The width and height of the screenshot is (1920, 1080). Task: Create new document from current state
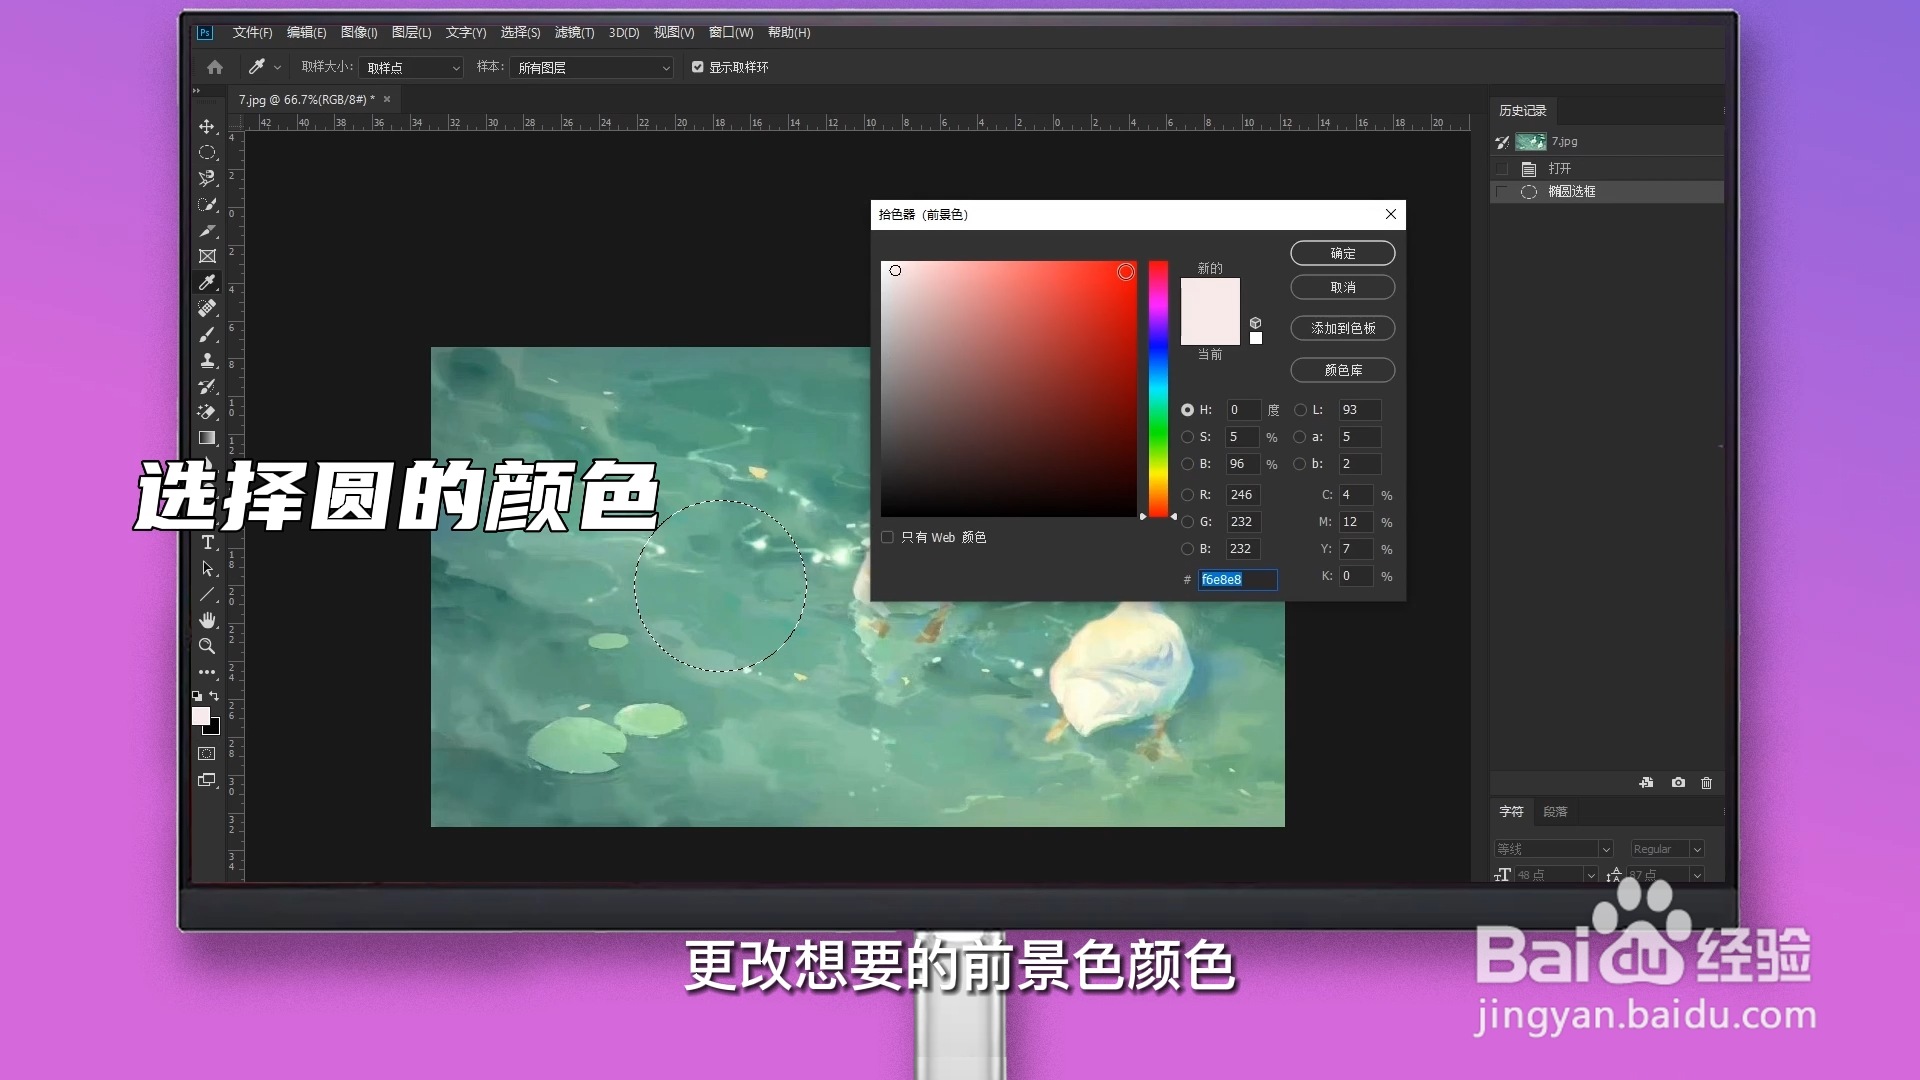click(x=1647, y=783)
